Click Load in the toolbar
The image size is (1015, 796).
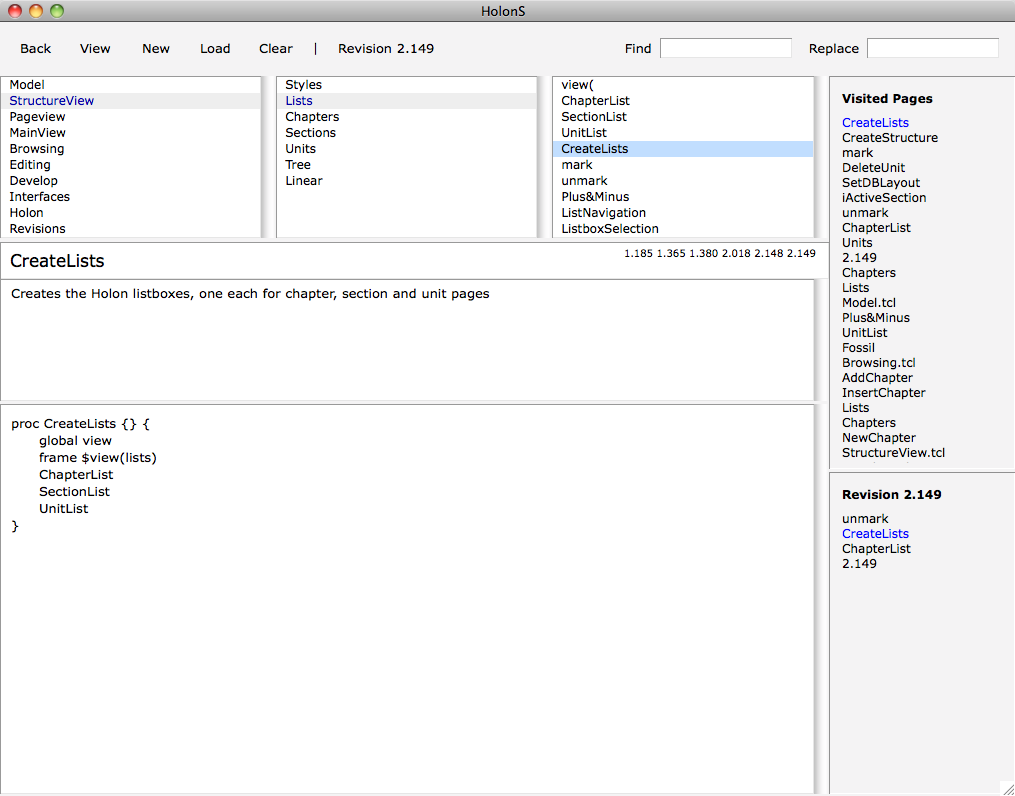[215, 48]
